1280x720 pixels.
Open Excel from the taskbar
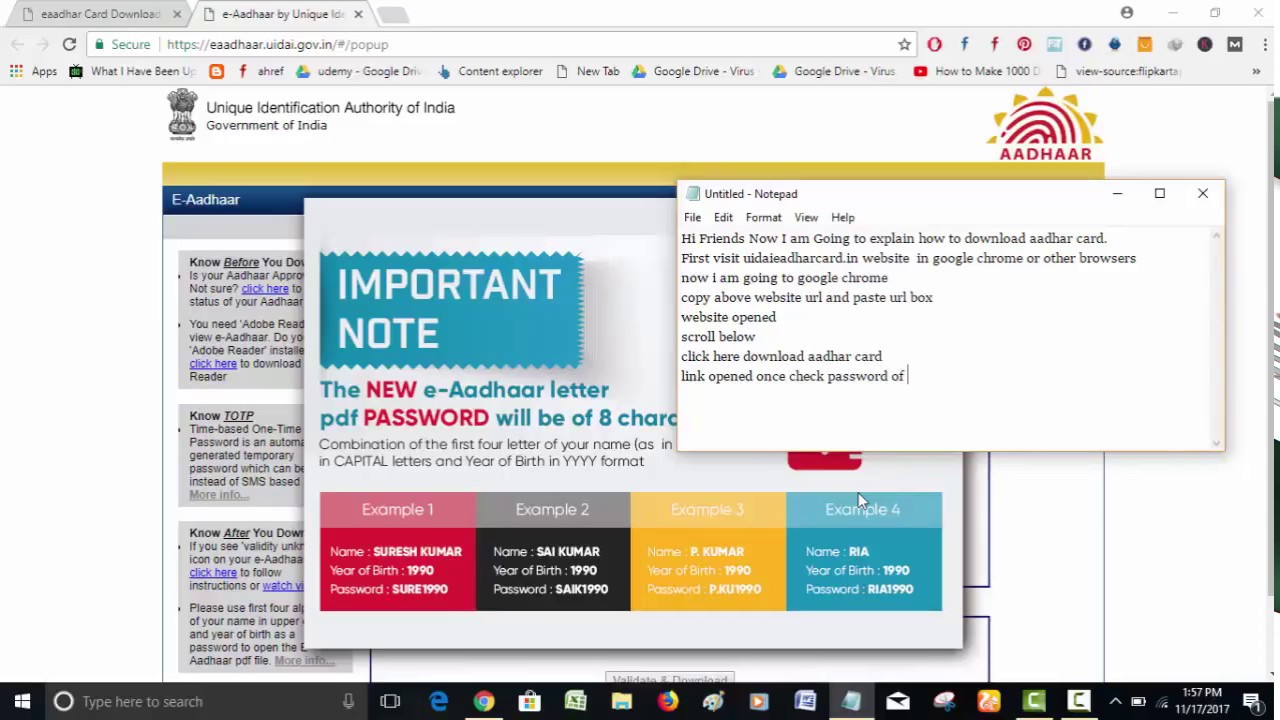point(575,701)
